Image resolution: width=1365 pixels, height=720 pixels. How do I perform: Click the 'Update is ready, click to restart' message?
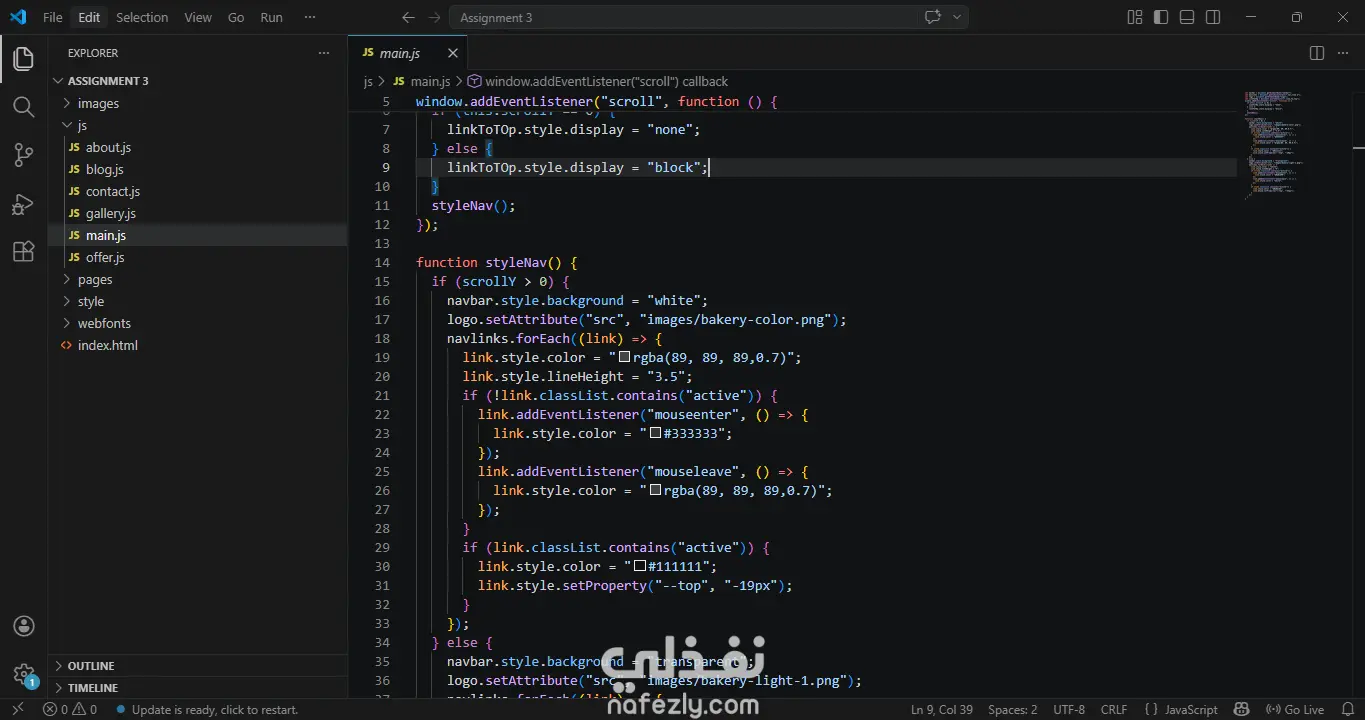tap(207, 709)
